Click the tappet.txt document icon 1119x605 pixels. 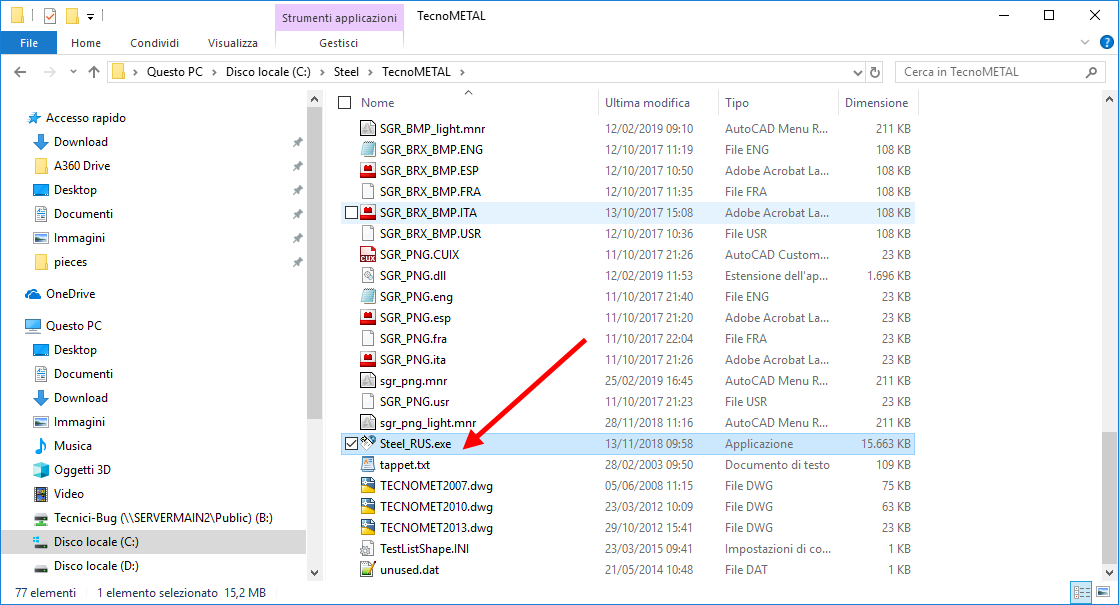click(368, 464)
